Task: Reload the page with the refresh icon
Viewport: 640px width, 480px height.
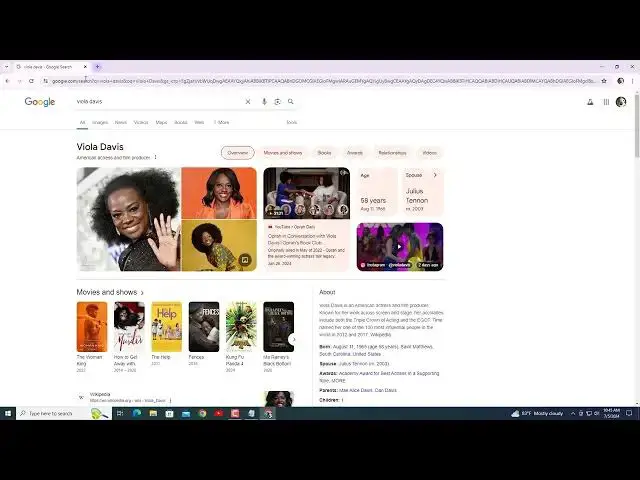Action: [x=31, y=81]
